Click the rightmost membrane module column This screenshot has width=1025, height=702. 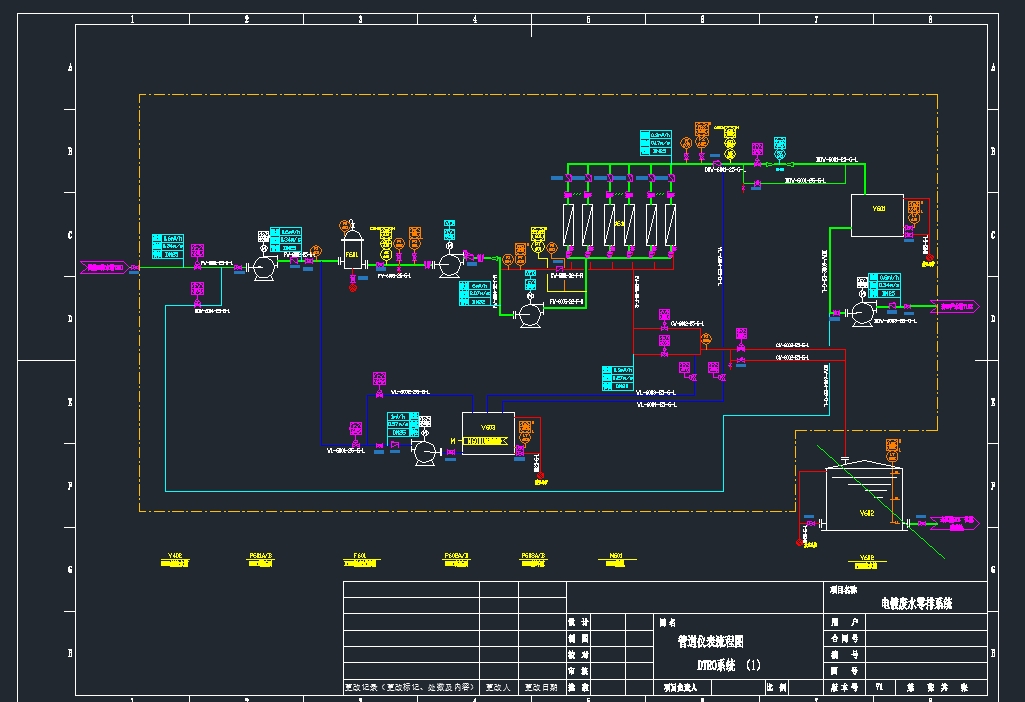[671, 225]
